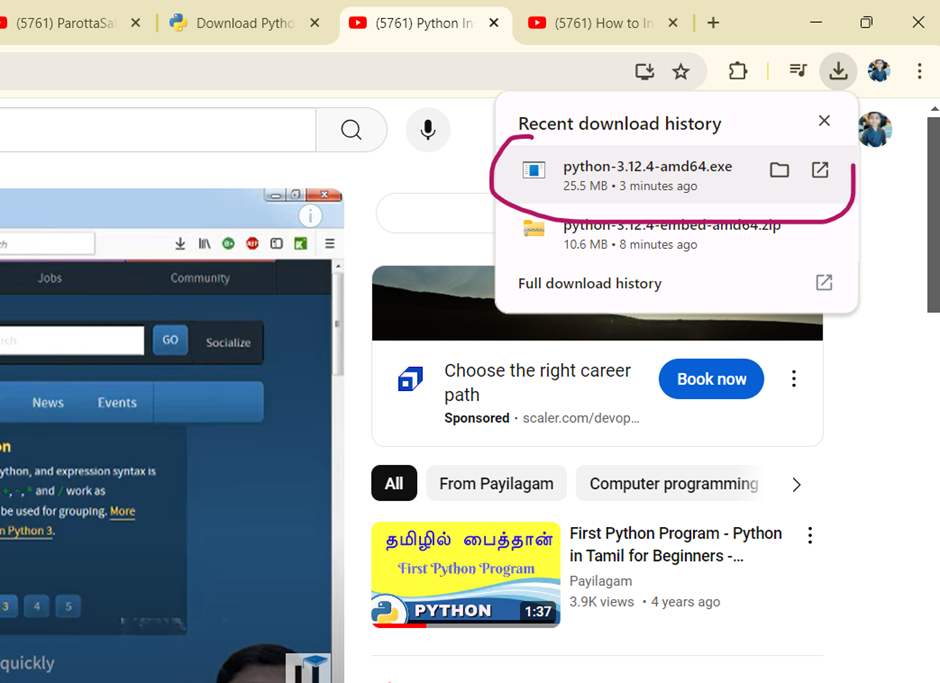Open First Python Program video thumbnail
This screenshot has width=940, height=683.
click(x=466, y=574)
